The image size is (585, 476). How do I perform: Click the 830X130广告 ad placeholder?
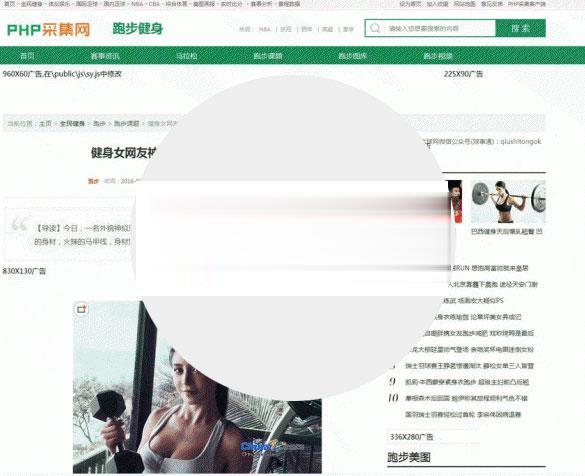[x=24, y=271]
